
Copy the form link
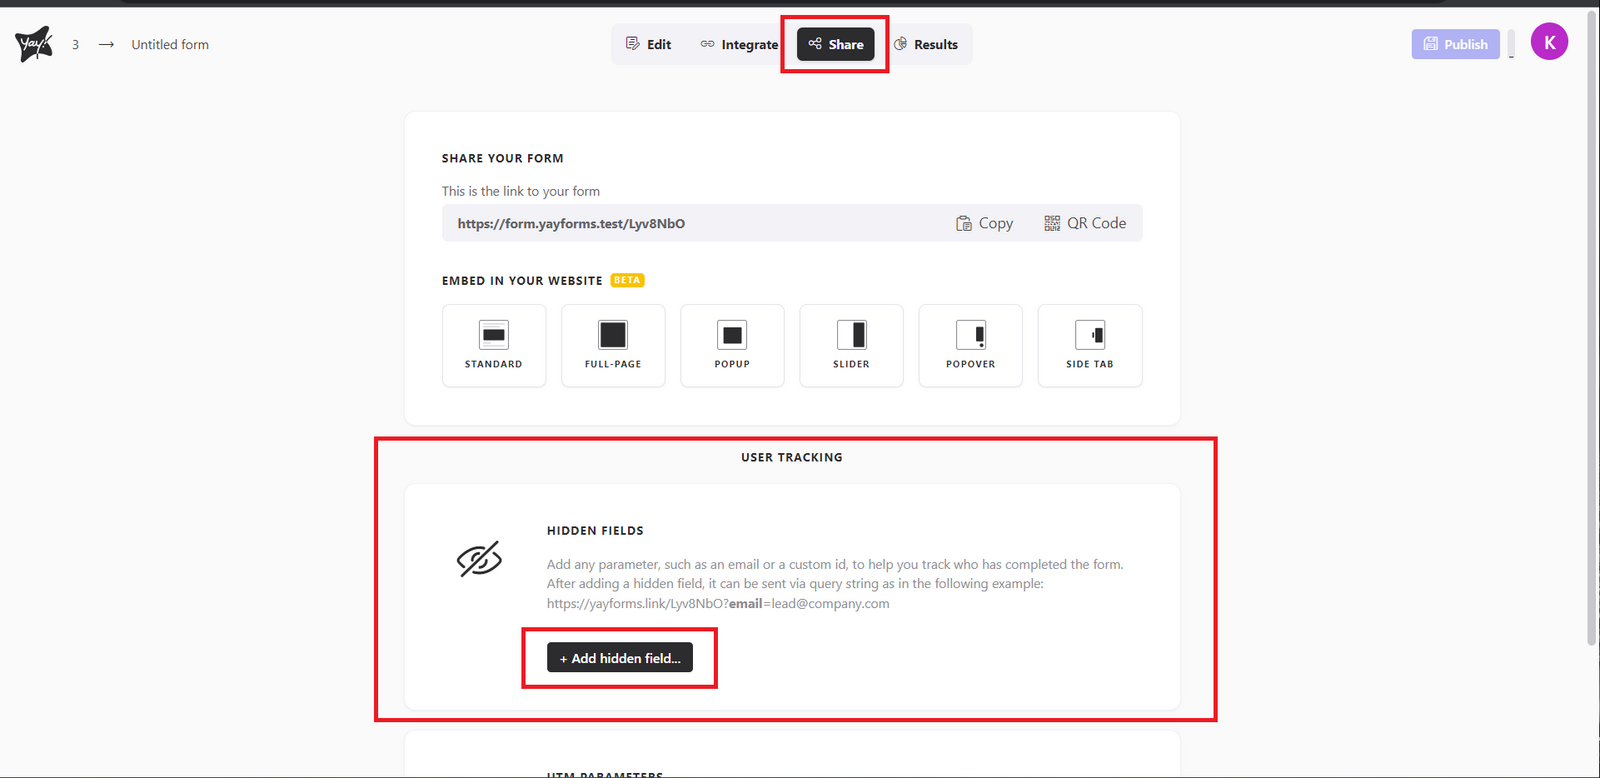point(984,223)
